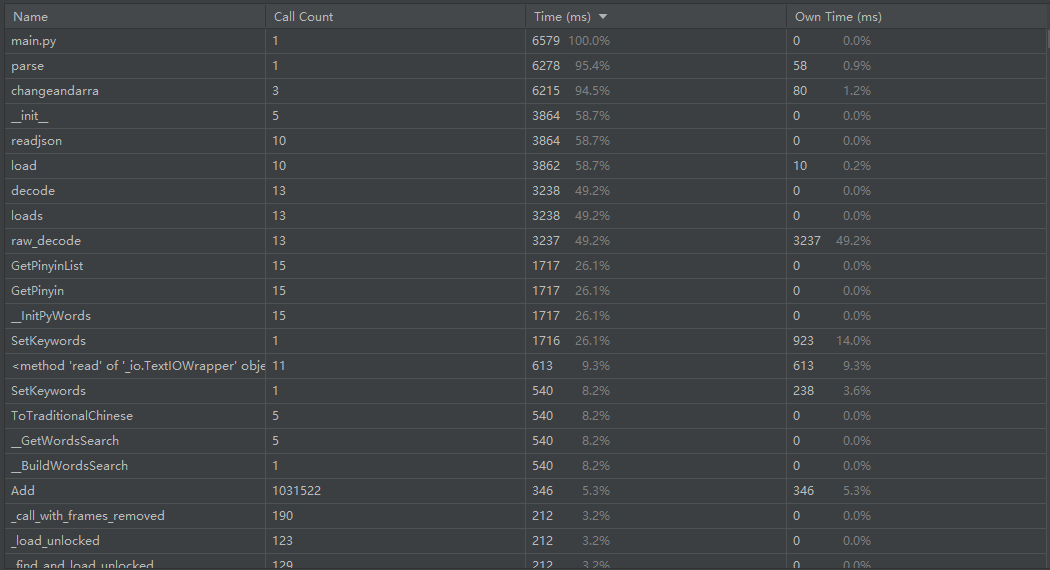Sort by the Call Count column header
The height and width of the screenshot is (570, 1050).
(x=395, y=17)
